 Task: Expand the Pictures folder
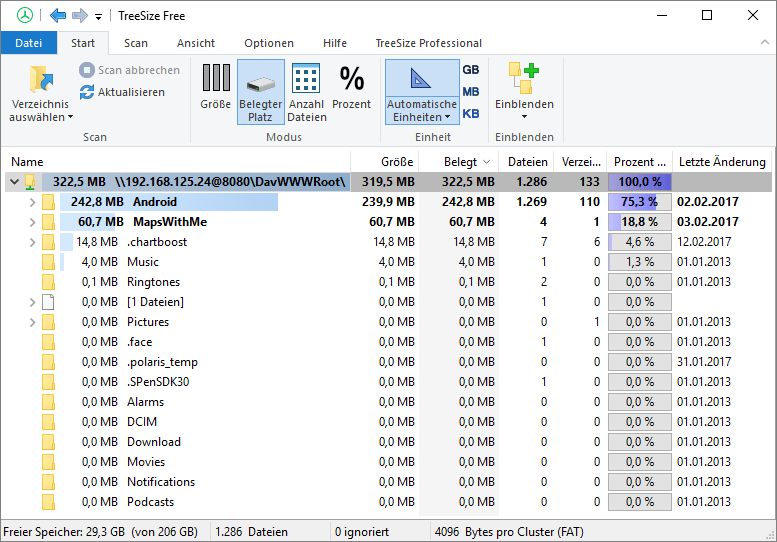coord(32,322)
